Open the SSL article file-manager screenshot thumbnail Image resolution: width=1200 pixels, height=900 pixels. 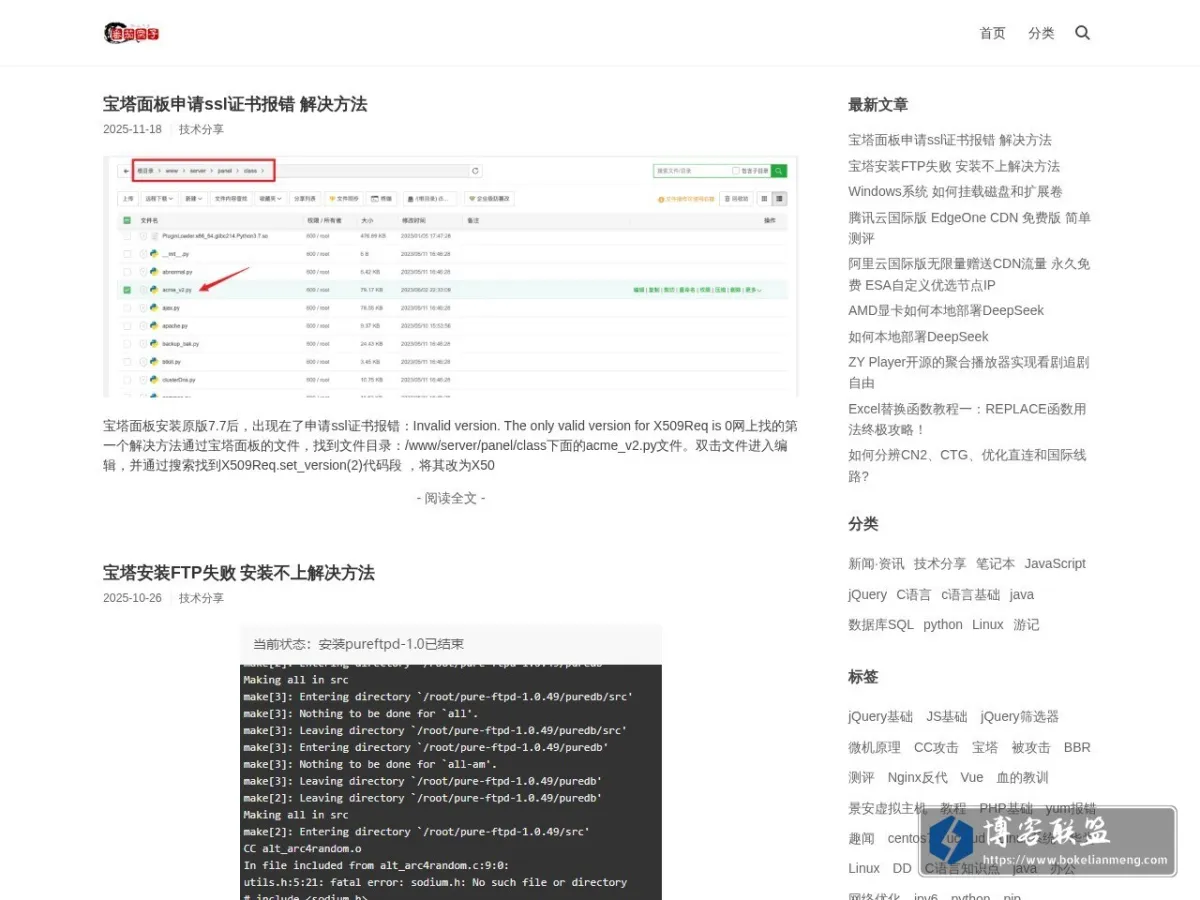pyautogui.click(x=451, y=276)
